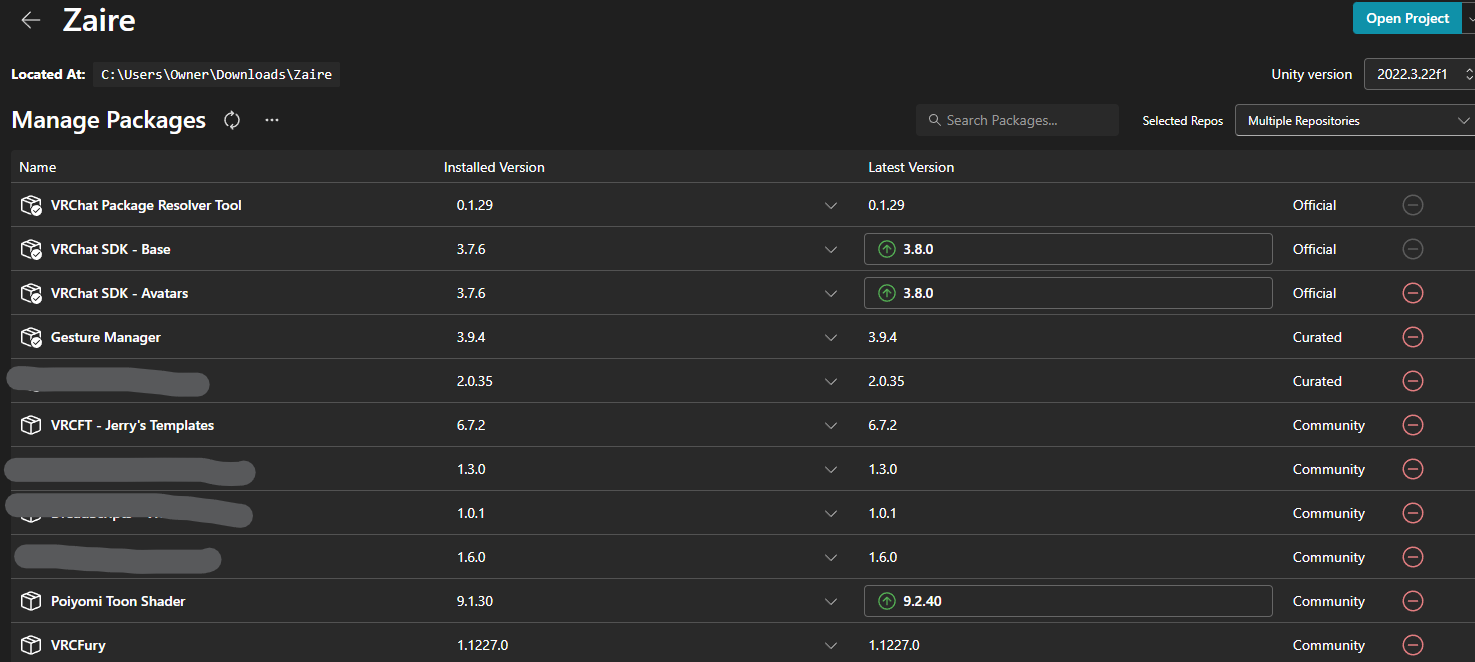Viewport: 1475px width, 662px height.
Task: Update Poiyomi Toon Shader to 9.2.40
Action: pyautogui.click(x=1068, y=601)
